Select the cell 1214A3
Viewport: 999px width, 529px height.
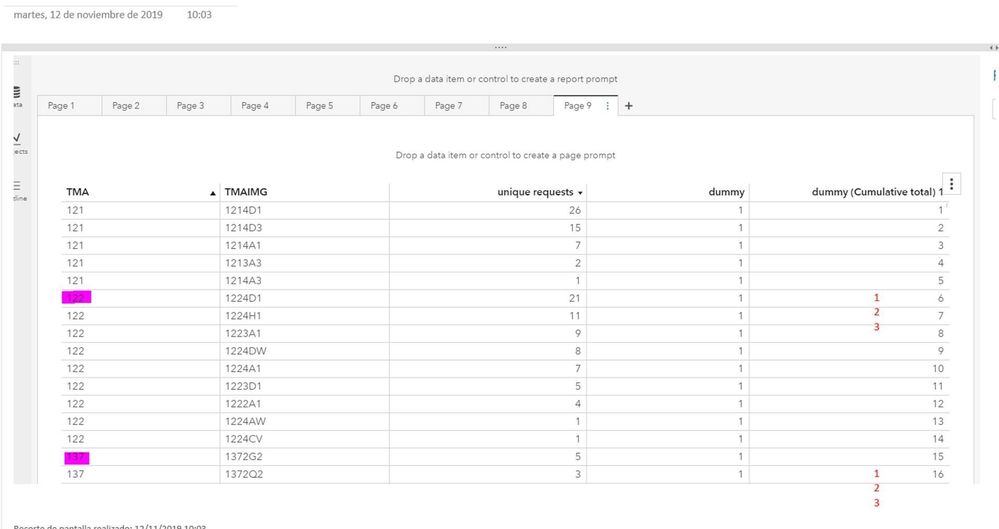click(243, 280)
